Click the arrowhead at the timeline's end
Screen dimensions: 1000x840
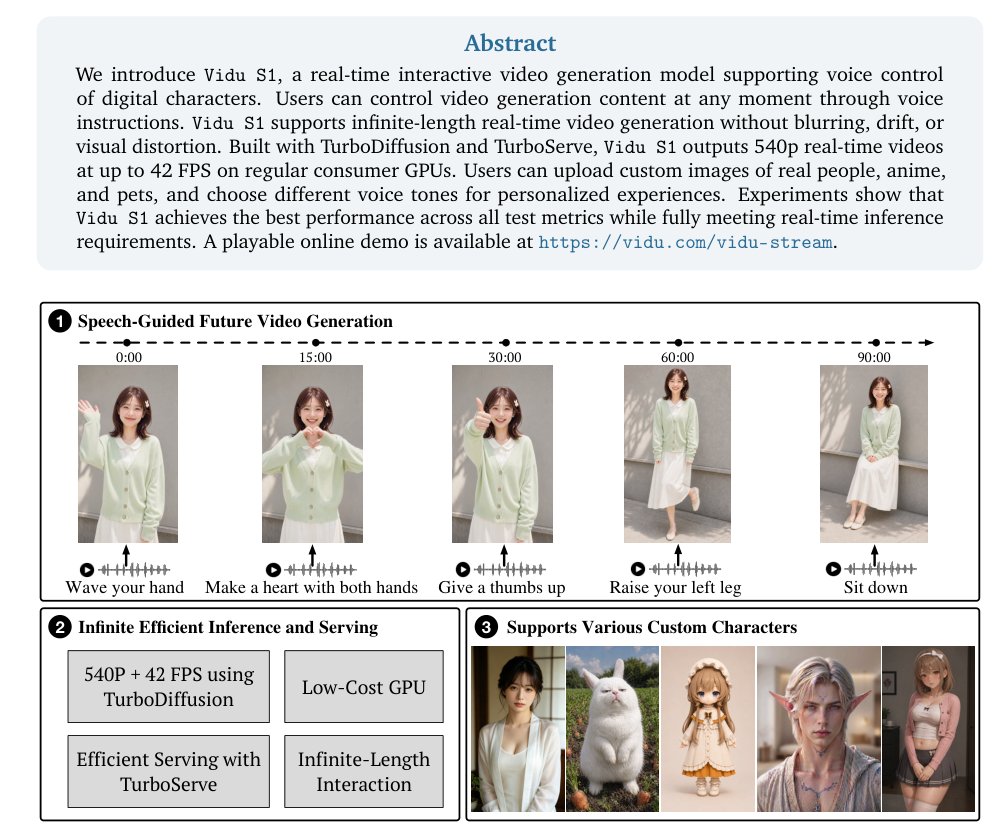(x=929, y=343)
